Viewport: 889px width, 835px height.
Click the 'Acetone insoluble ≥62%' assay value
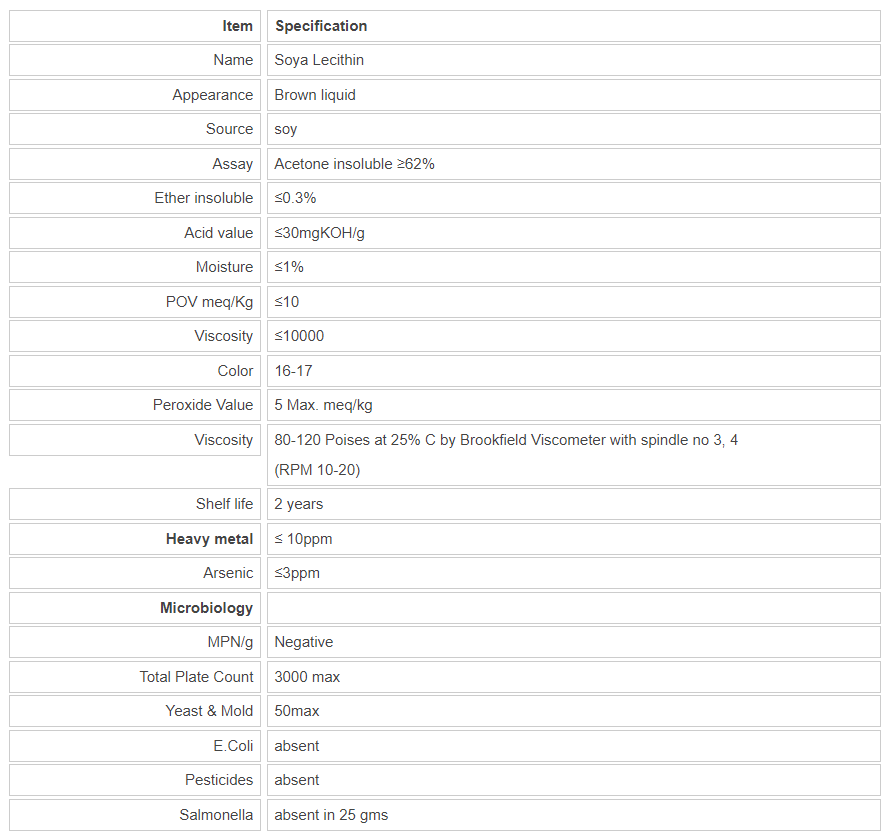coord(354,164)
